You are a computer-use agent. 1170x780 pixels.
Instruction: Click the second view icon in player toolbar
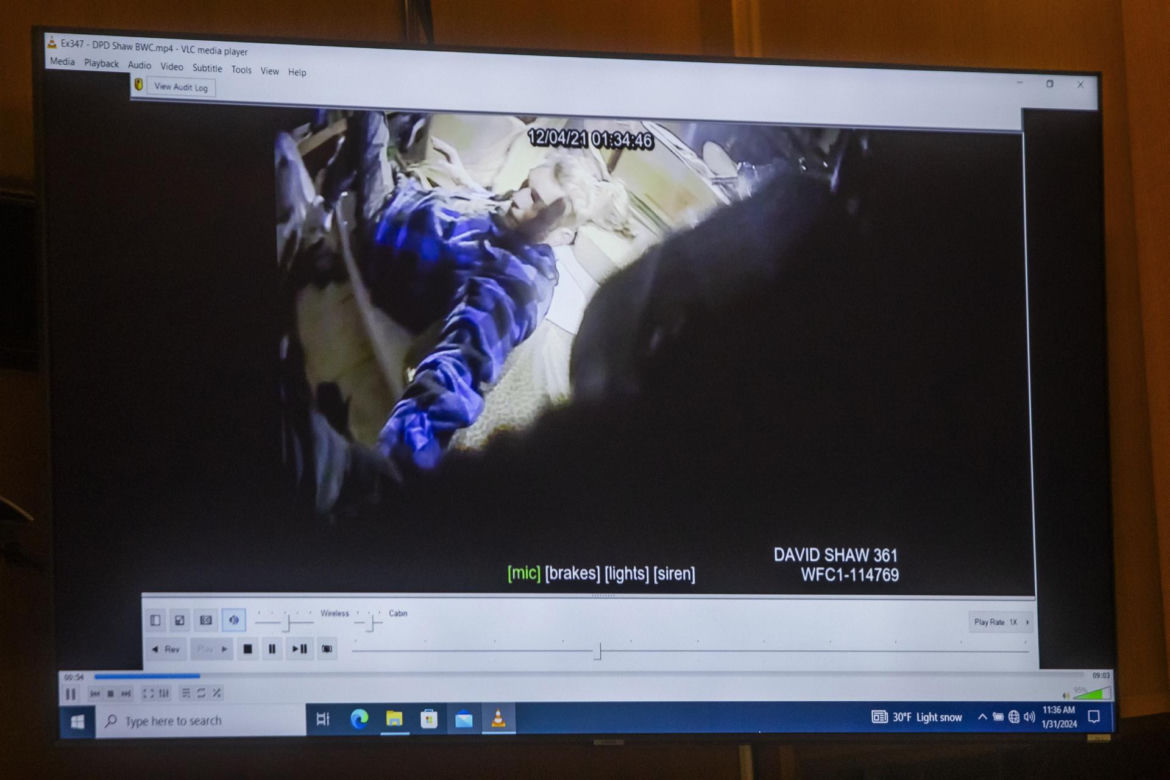(x=180, y=620)
